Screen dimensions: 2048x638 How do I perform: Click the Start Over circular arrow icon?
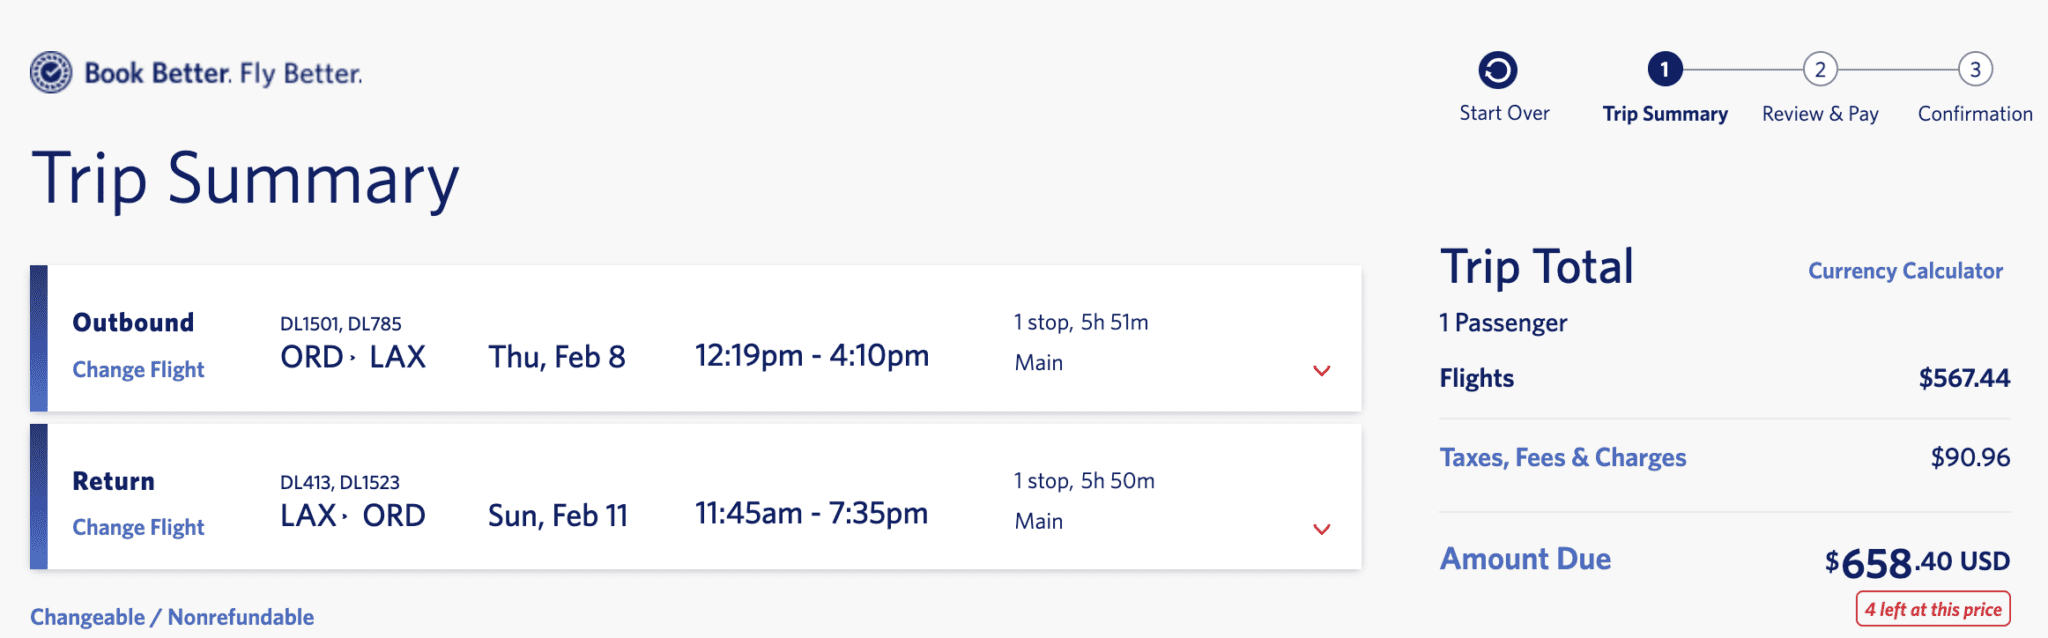pos(1496,70)
